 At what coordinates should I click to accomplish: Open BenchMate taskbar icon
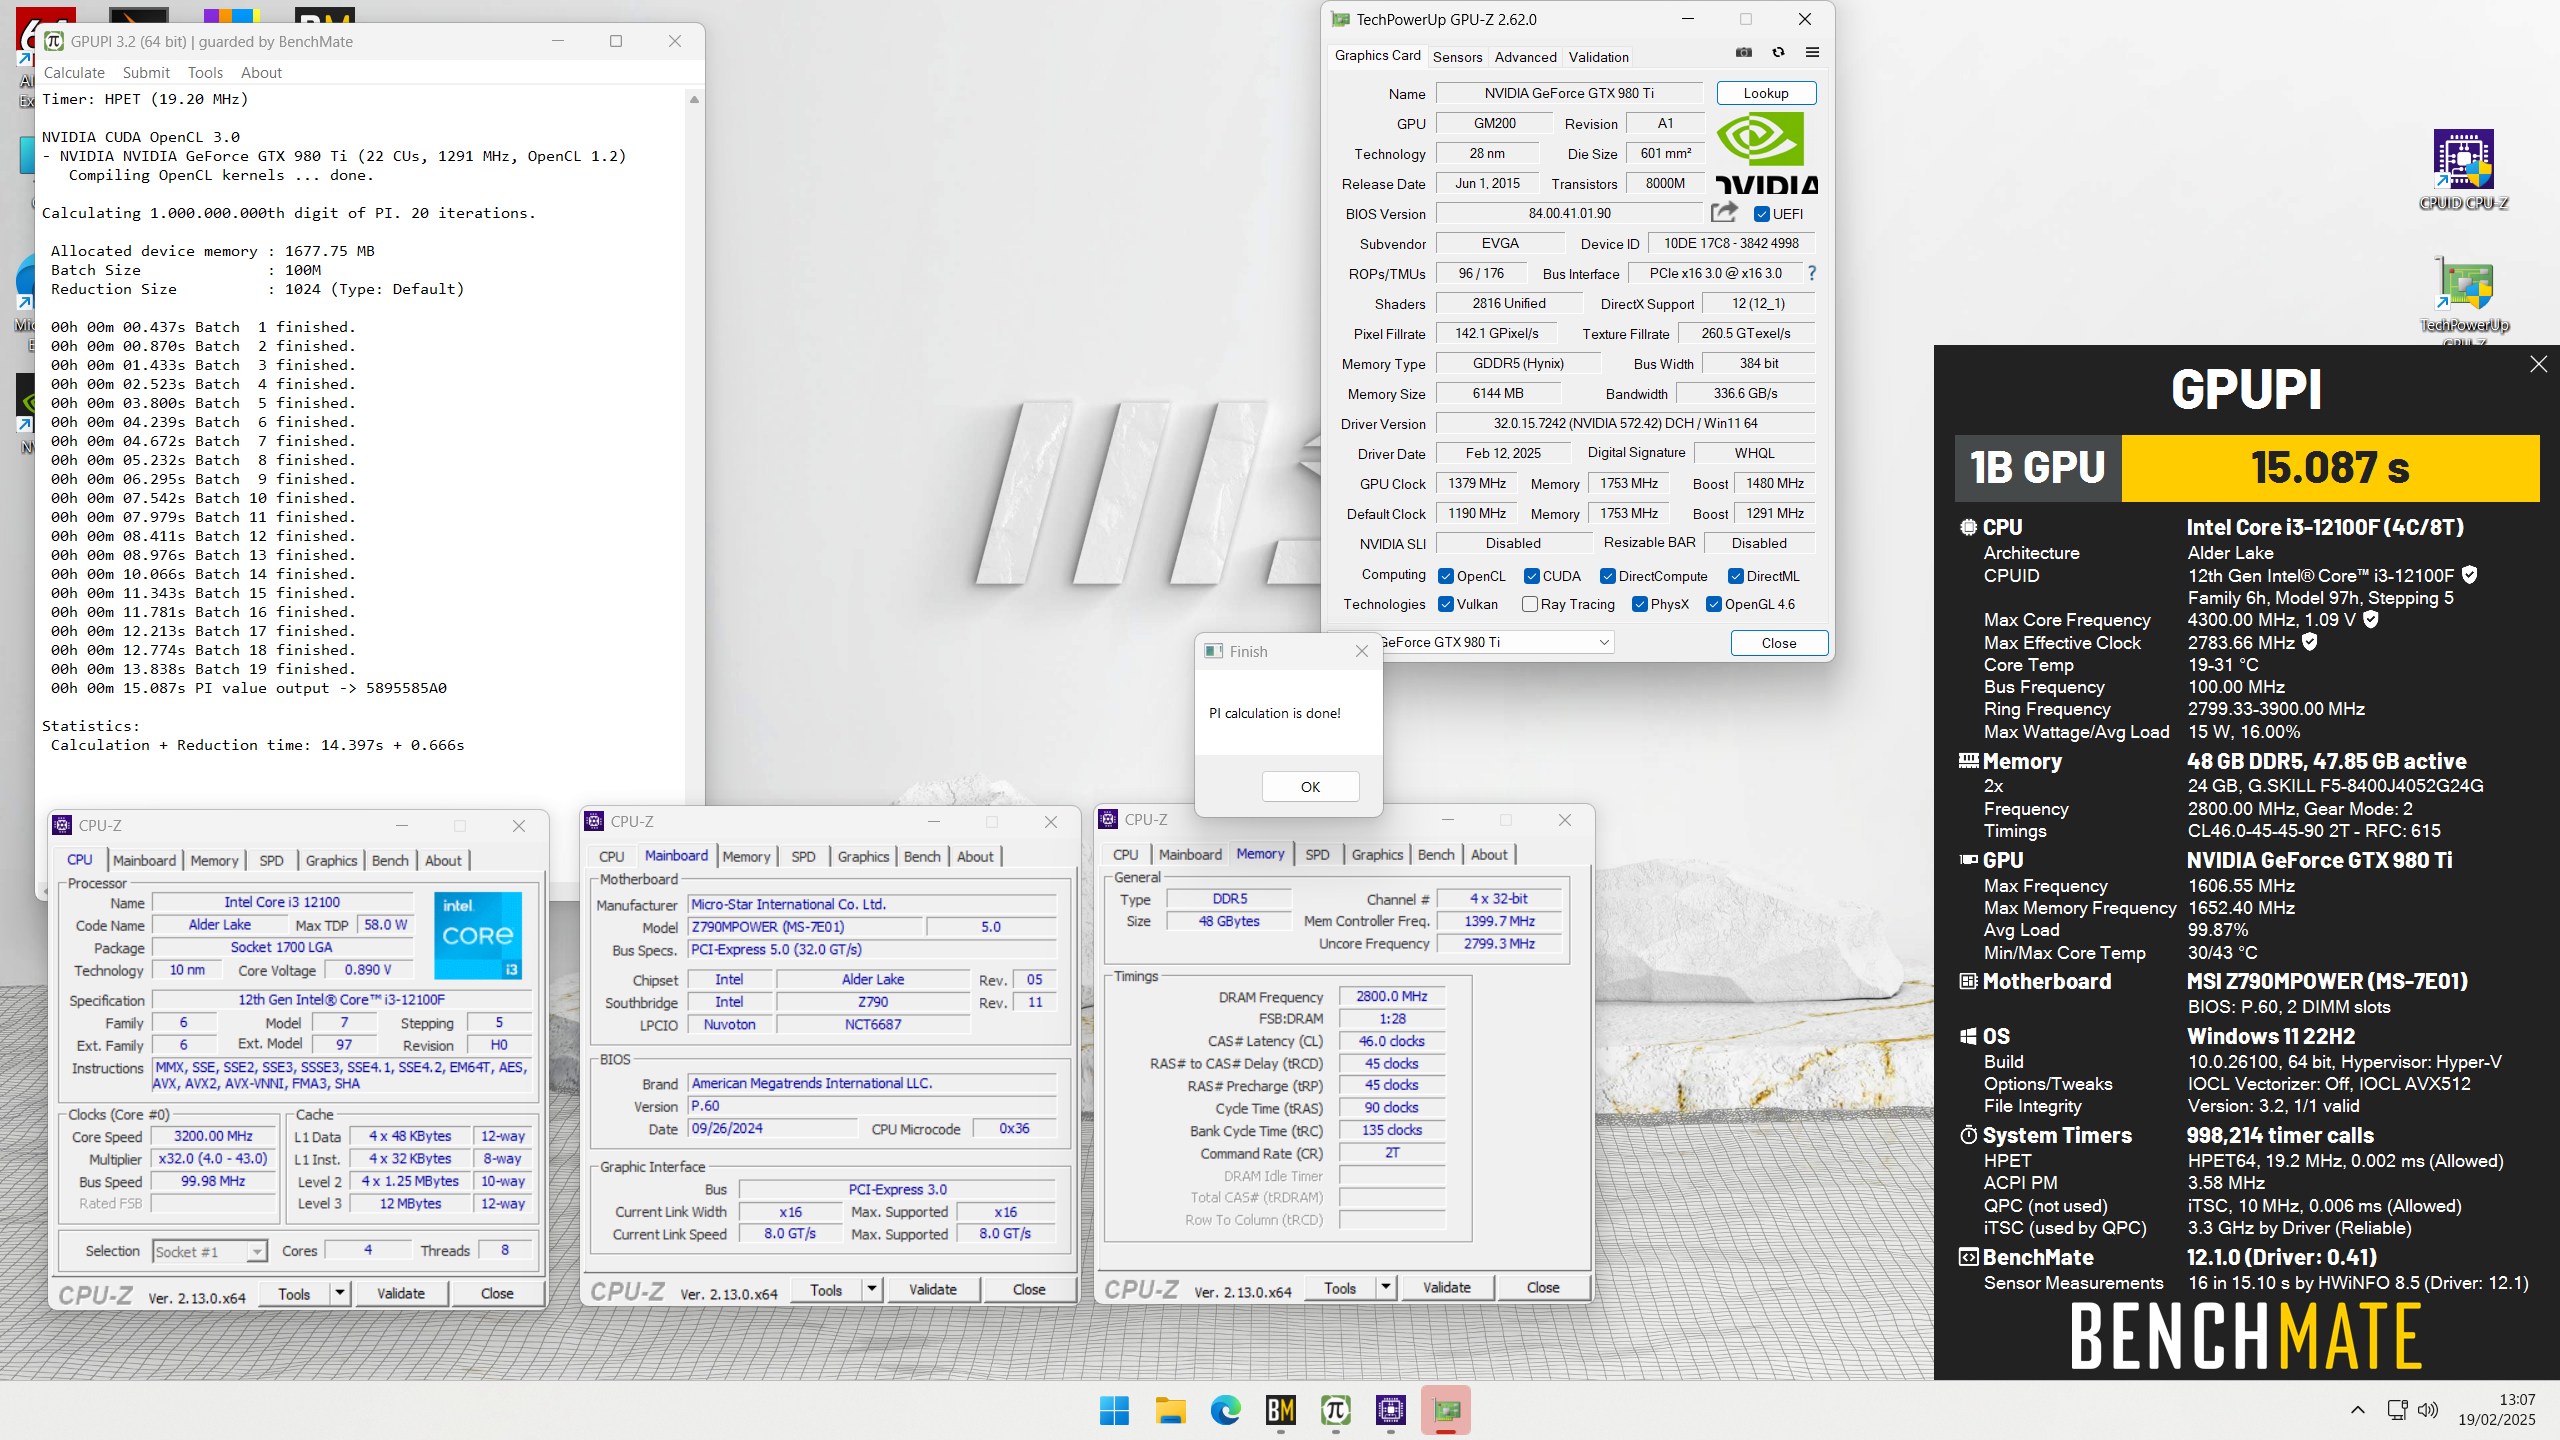(1281, 1410)
